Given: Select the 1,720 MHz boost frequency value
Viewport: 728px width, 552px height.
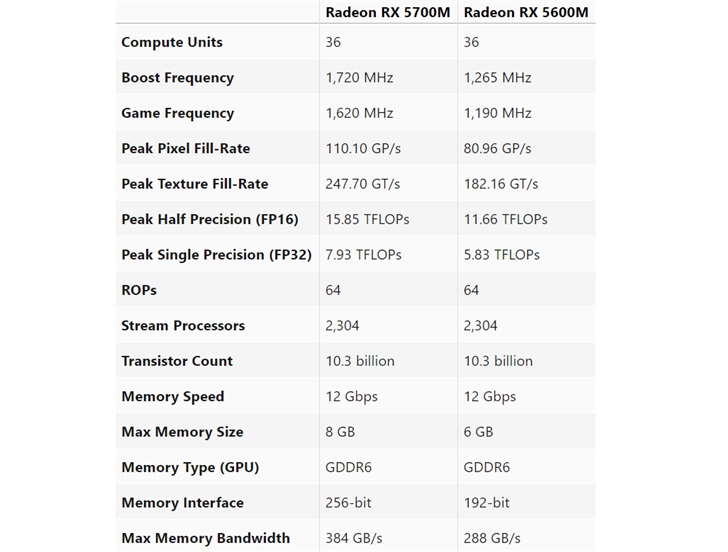Looking at the screenshot, I should pyautogui.click(x=359, y=78).
